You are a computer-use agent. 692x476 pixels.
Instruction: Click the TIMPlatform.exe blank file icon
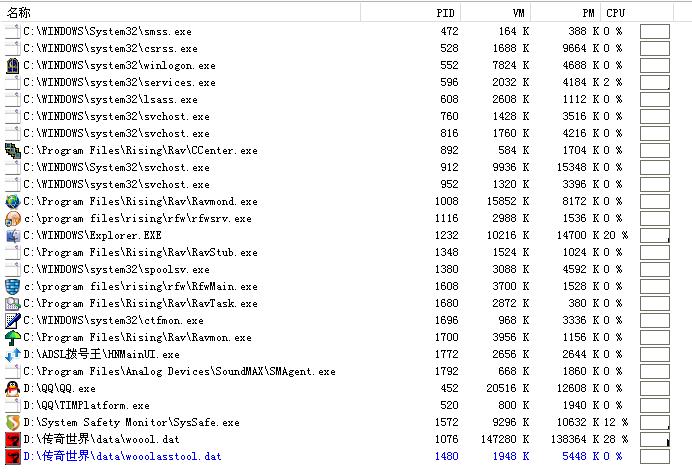click(x=13, y=405)
